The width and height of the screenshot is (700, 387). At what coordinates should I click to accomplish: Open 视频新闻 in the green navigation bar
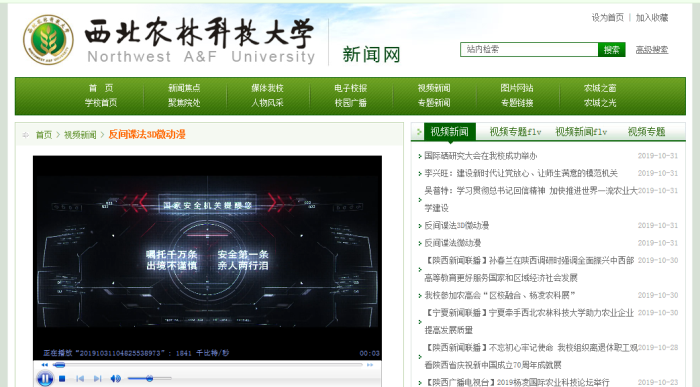[434, 88]
